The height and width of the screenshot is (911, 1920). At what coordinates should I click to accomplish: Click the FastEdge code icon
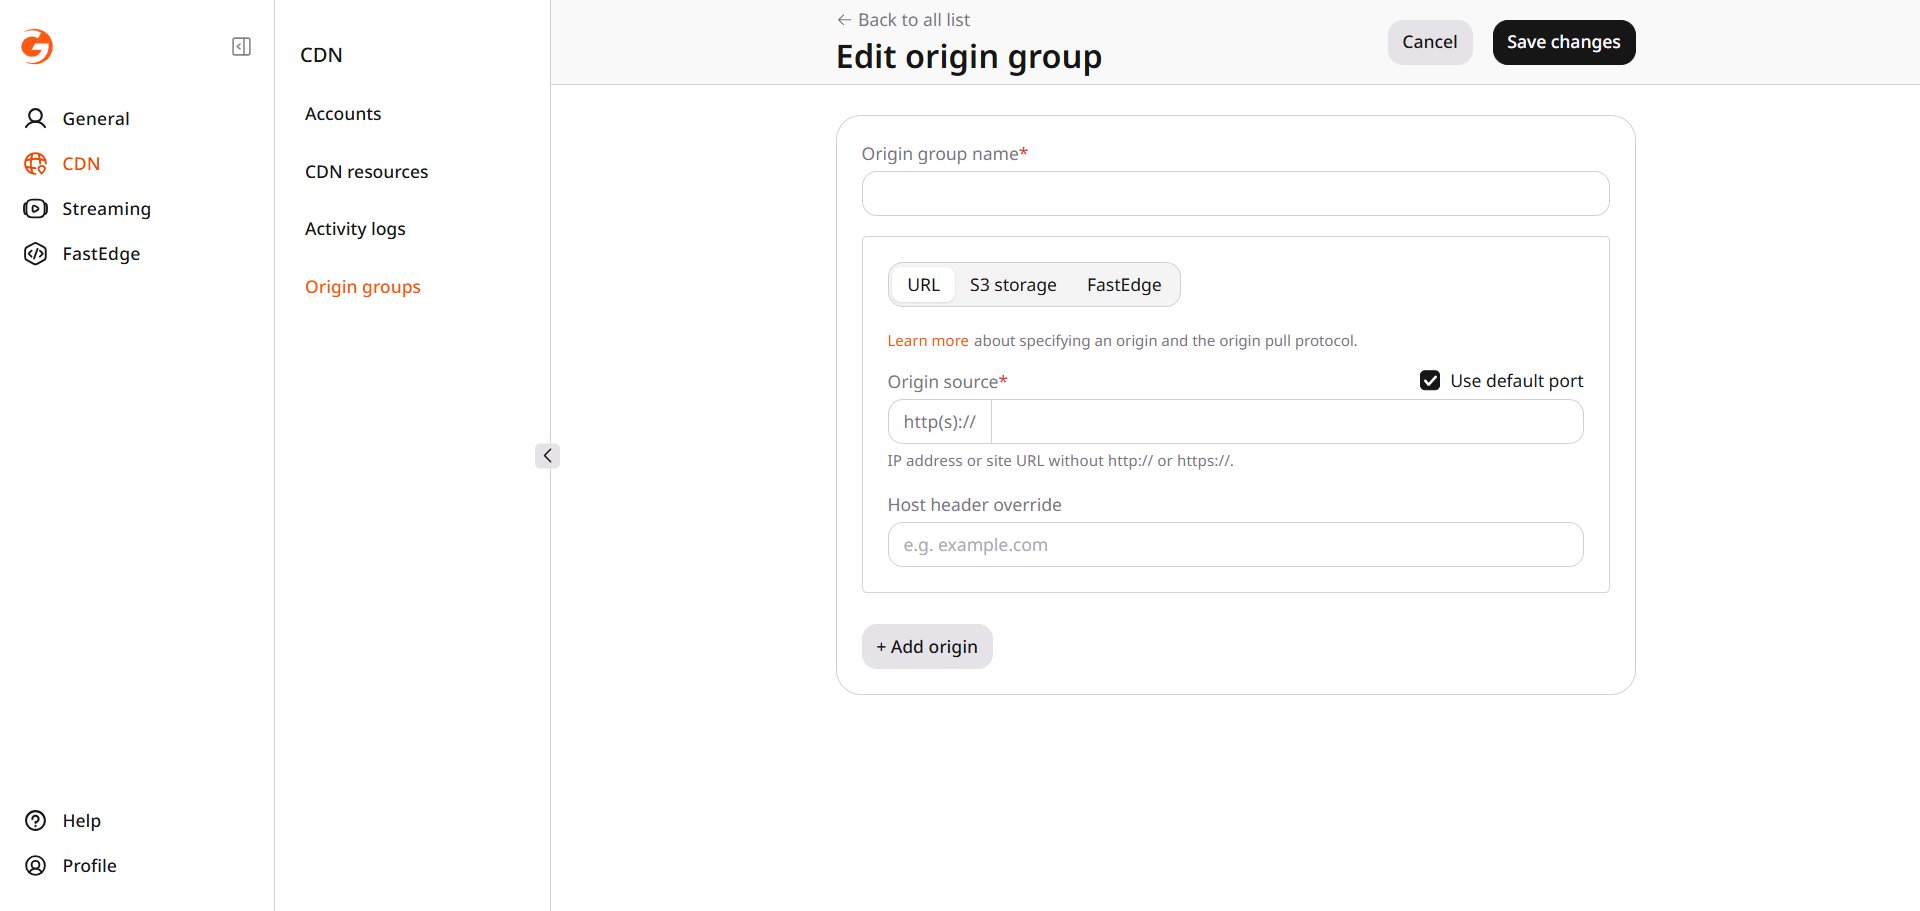pos(36,254)
